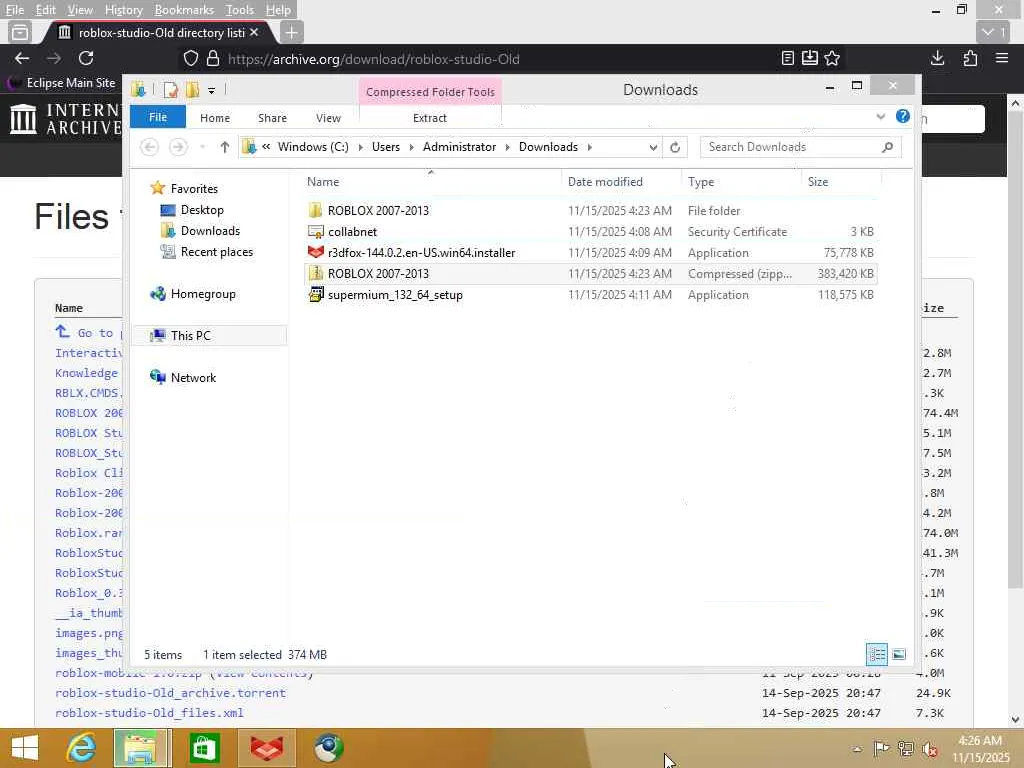This screenshot has width=1024, height=768.
Task: Click the Explorer Up arrow button
Action: [x=225, y=147]
